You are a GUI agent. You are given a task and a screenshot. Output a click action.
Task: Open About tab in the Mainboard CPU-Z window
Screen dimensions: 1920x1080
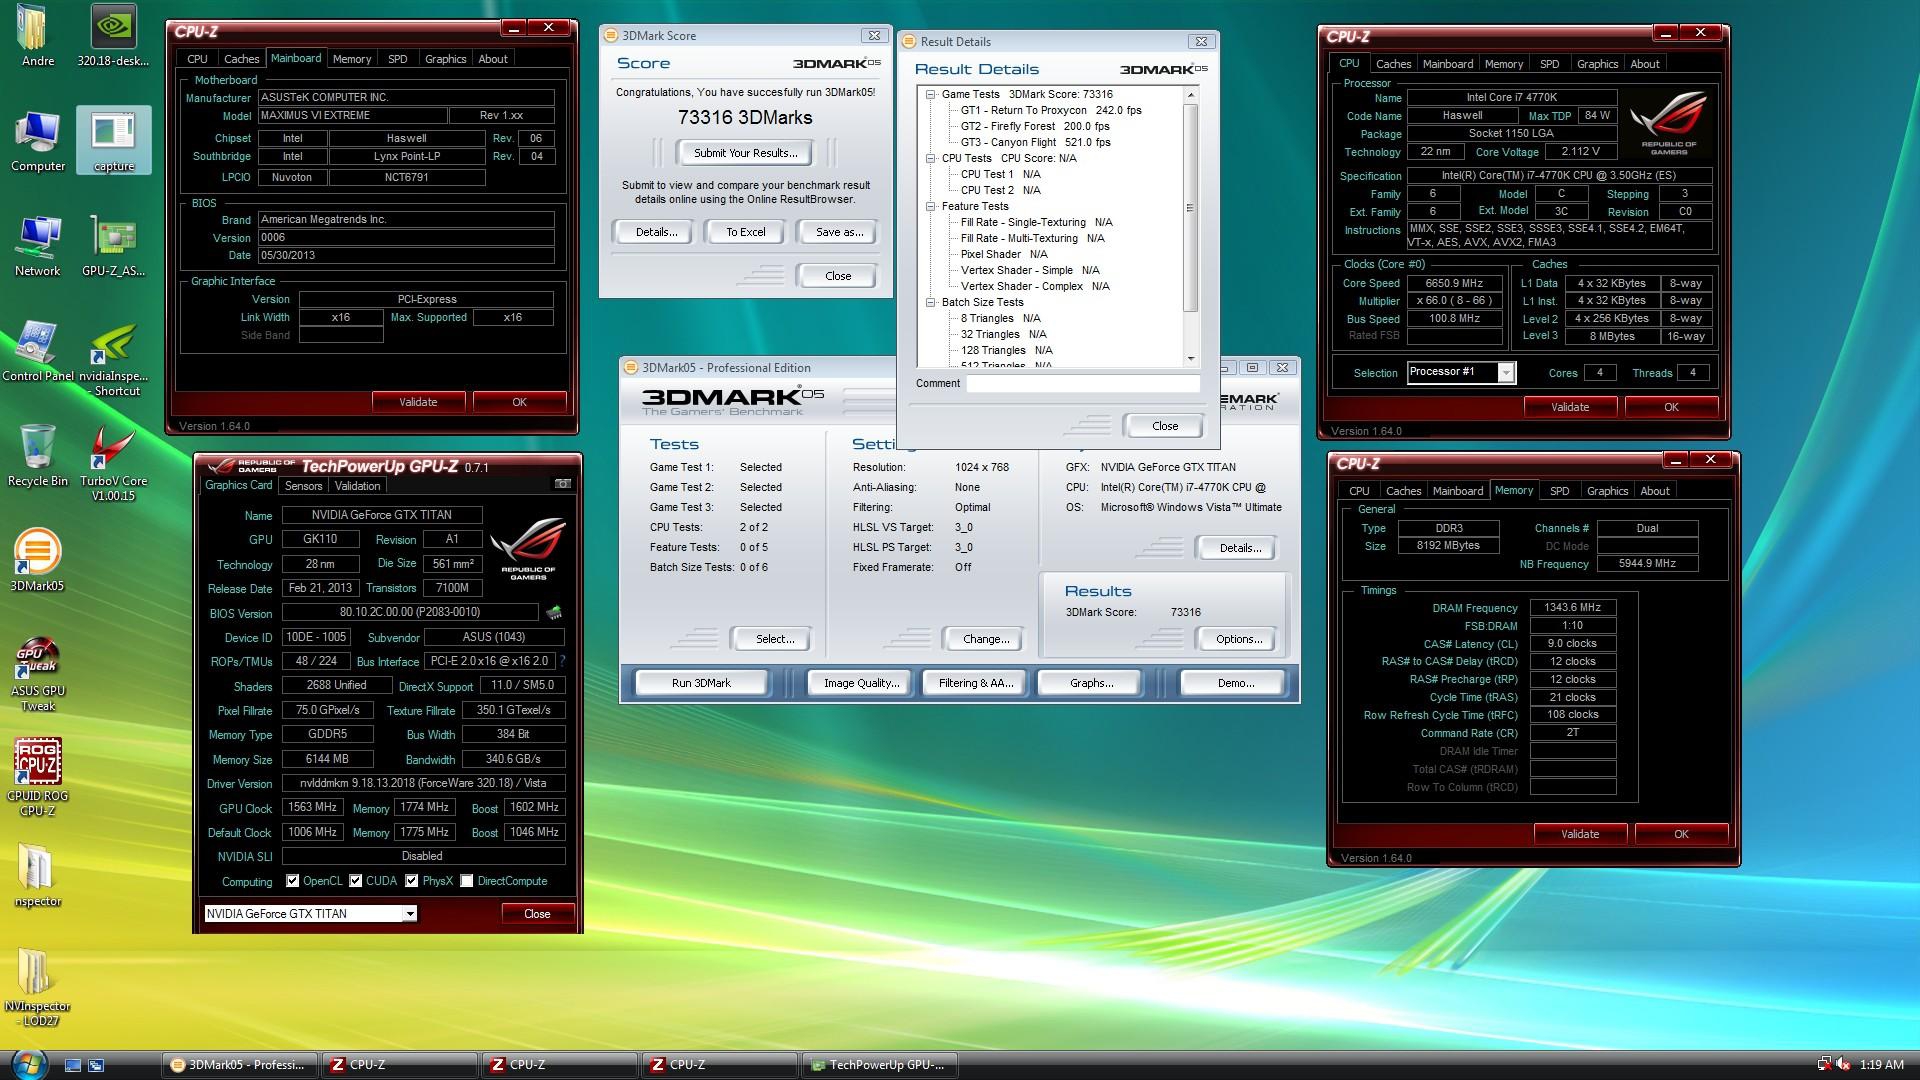[493, 59]
